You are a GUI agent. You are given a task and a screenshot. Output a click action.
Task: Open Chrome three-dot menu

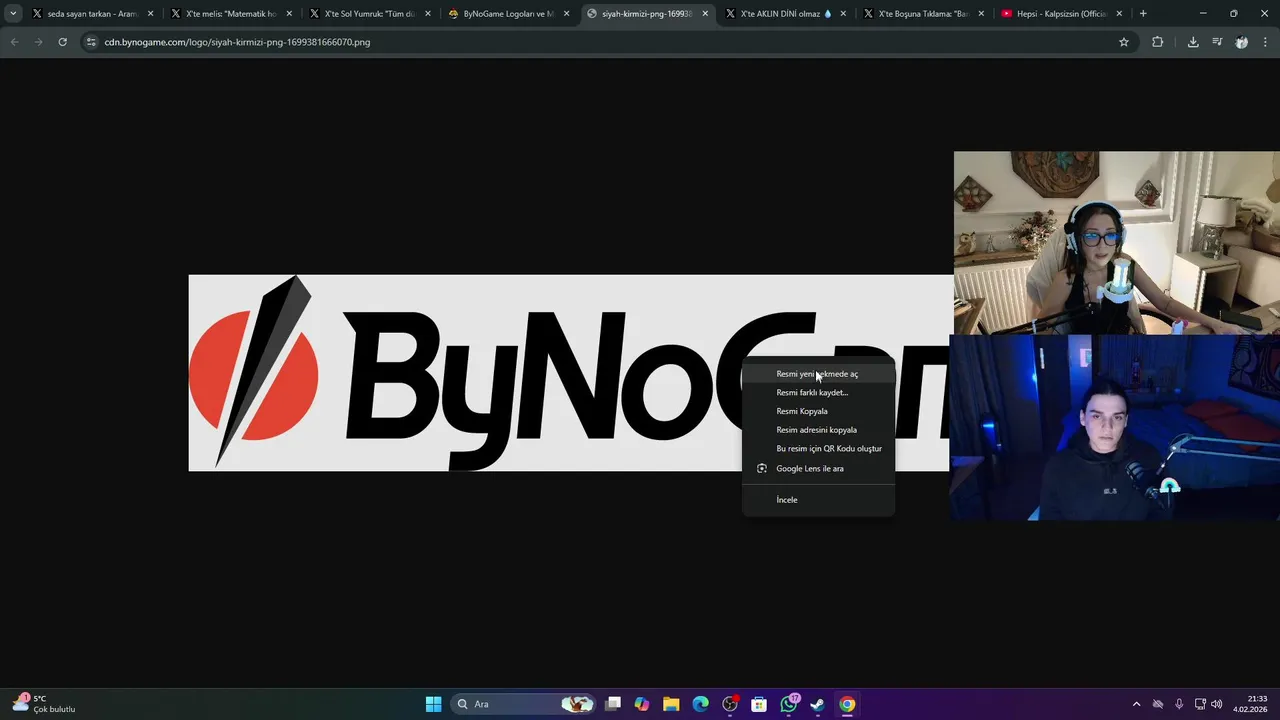pyautogui.click(x=1266, y=42)
